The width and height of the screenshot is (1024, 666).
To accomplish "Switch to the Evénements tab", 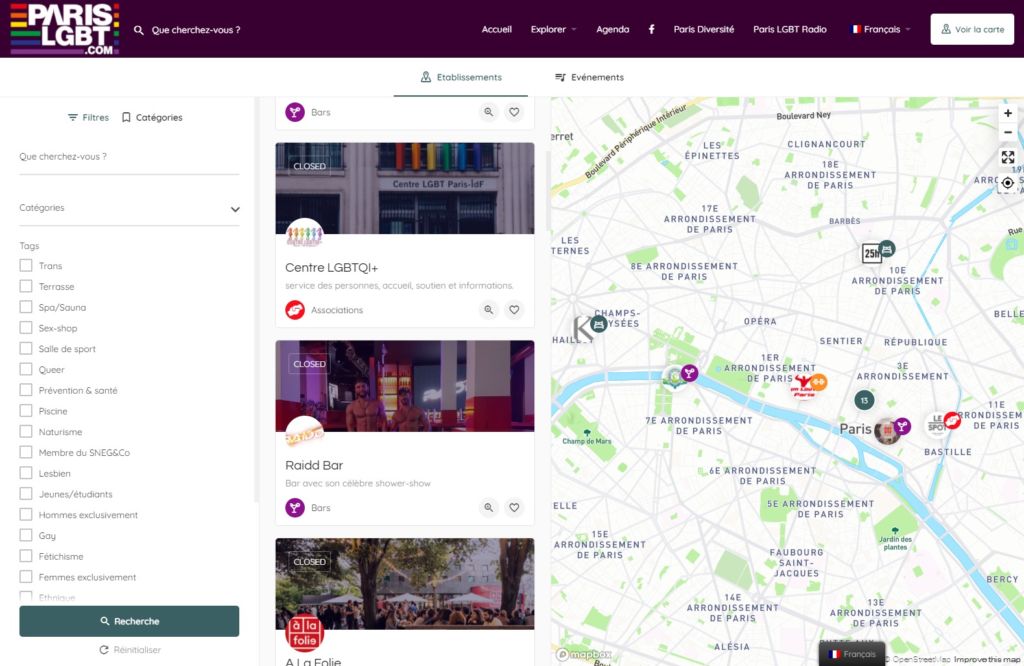I will click(589, 77).
